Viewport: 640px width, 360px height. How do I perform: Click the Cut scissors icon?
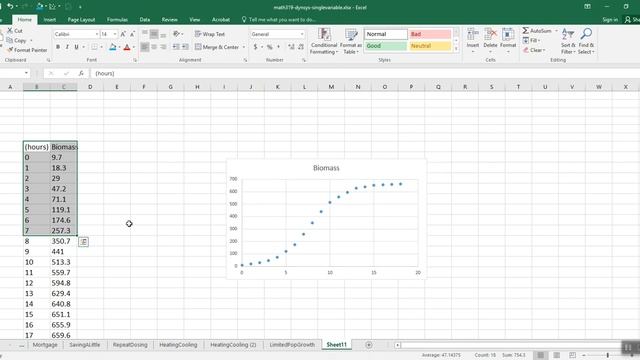coord(10,31)
